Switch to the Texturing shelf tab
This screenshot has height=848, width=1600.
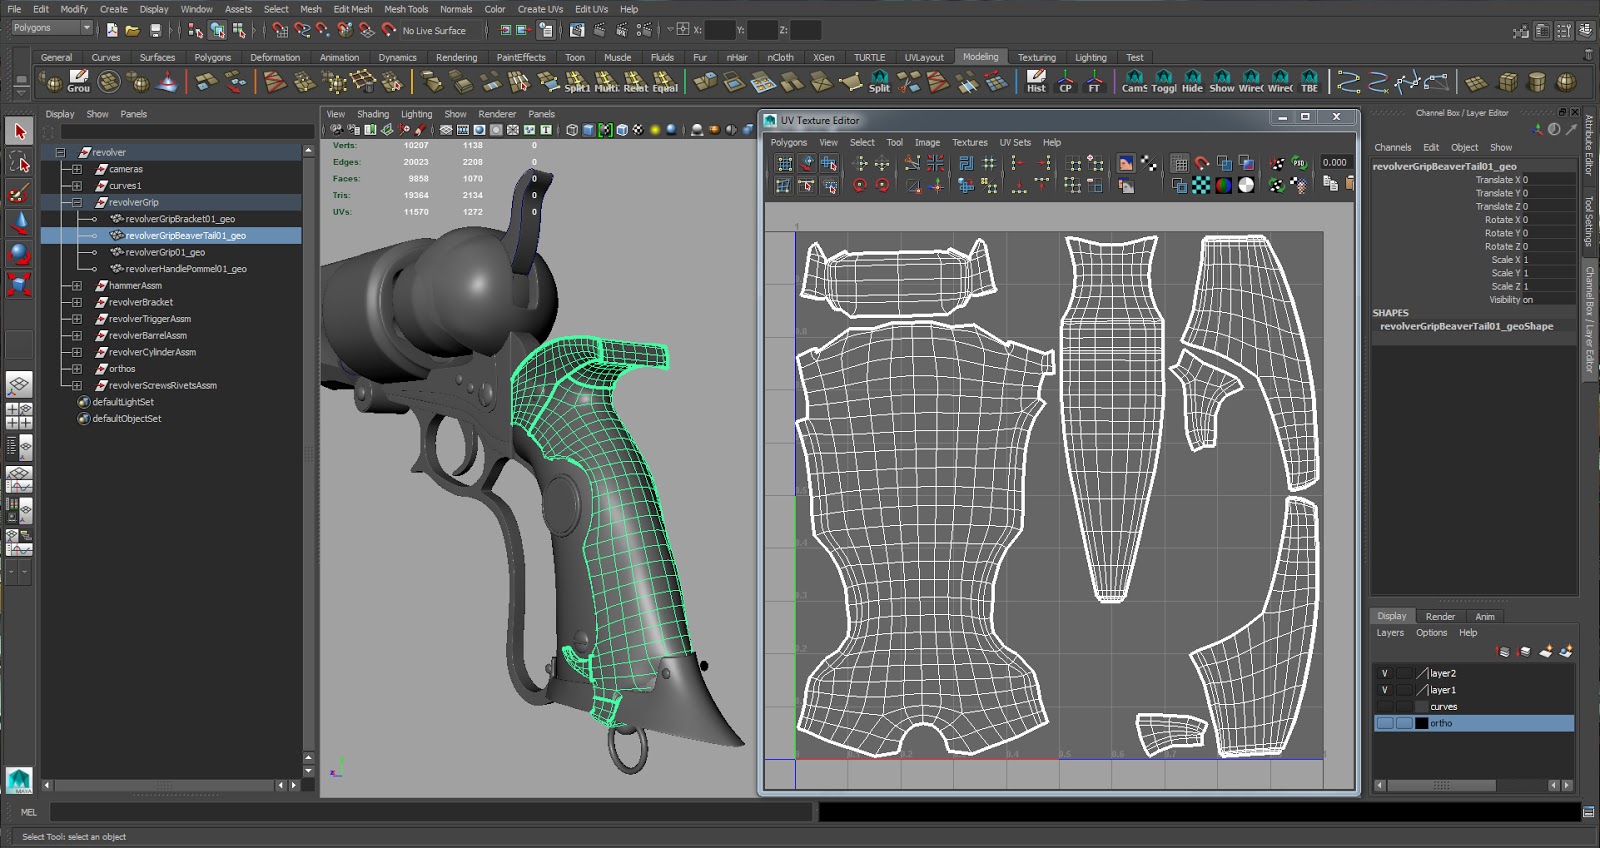point(1036,58)
